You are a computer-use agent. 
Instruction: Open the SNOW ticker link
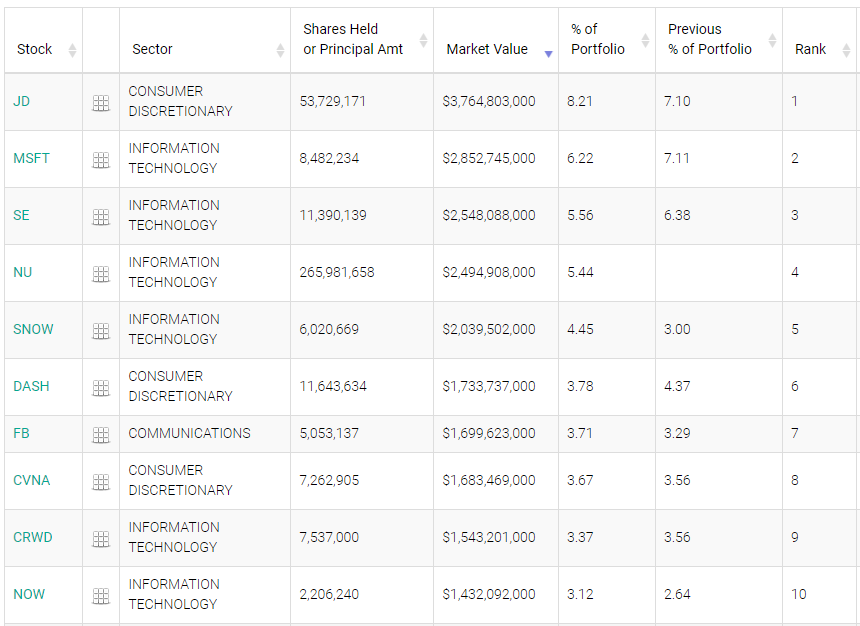click(33, 329)
